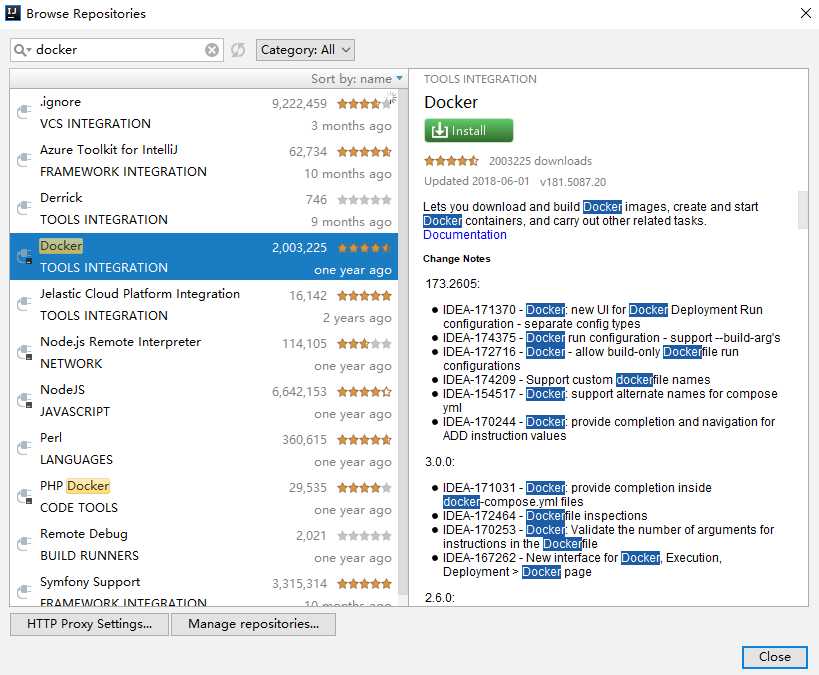Click the IntelliJ logo in the title bar
The height and width of the screenshot is (675, 819).
click(x=13, y=13)
